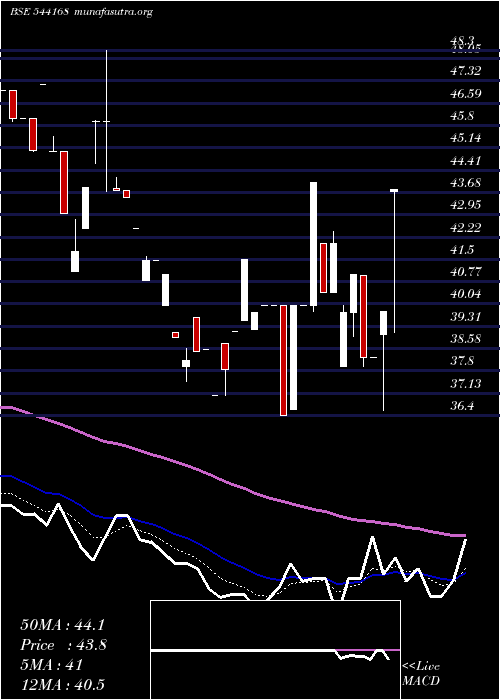Select the 37.13 price level label
Image resolution: width=500 pixels, height=700 pixels.
(466, 383)
